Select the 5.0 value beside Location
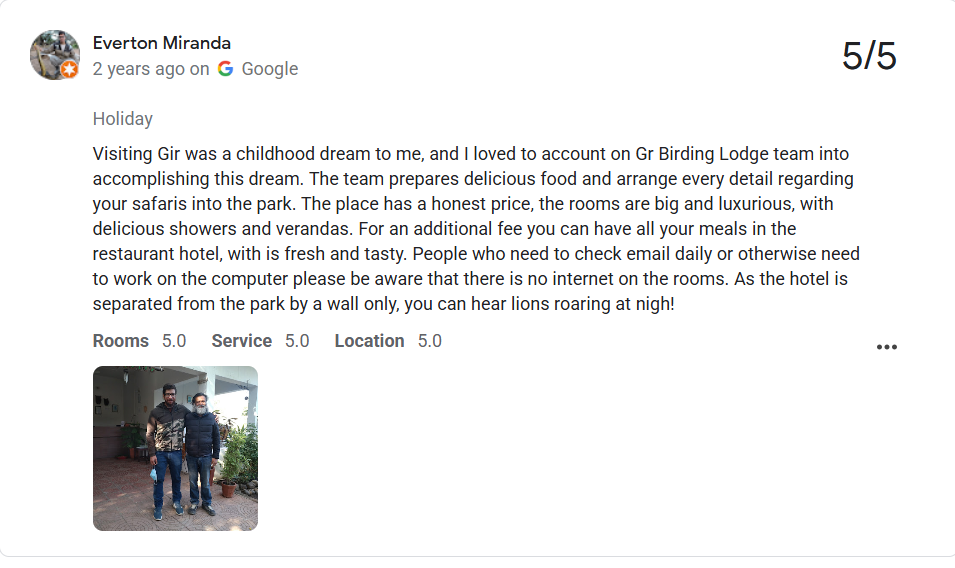This screenshot has width=955, height=568. click(x=429, y=341)
